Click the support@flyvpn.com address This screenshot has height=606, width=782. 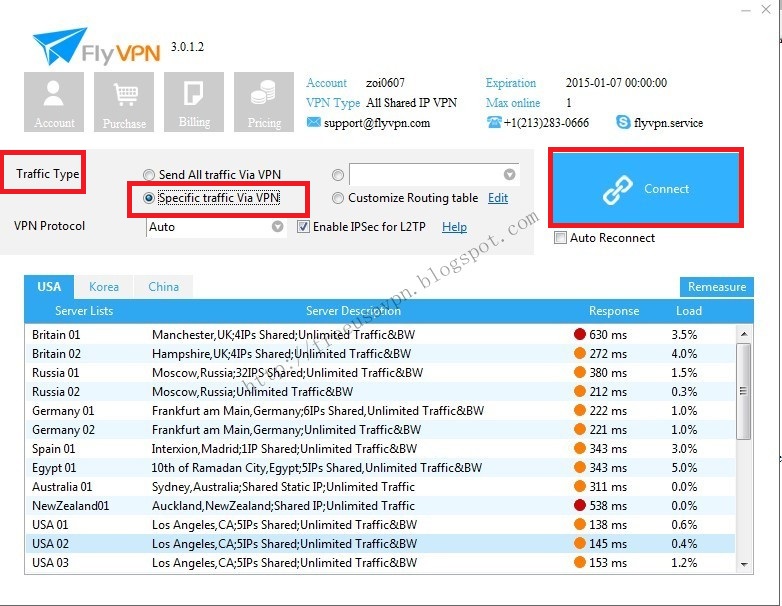pos(377,123)
